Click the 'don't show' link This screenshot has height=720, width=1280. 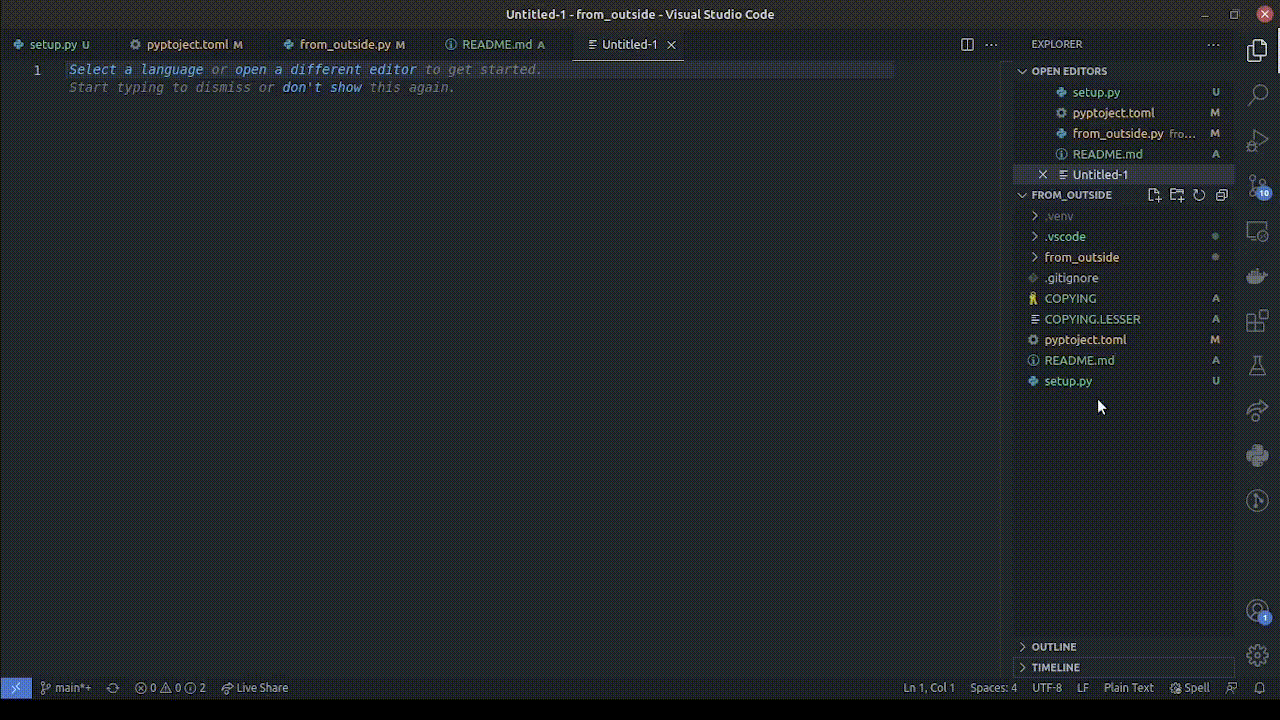322,88
